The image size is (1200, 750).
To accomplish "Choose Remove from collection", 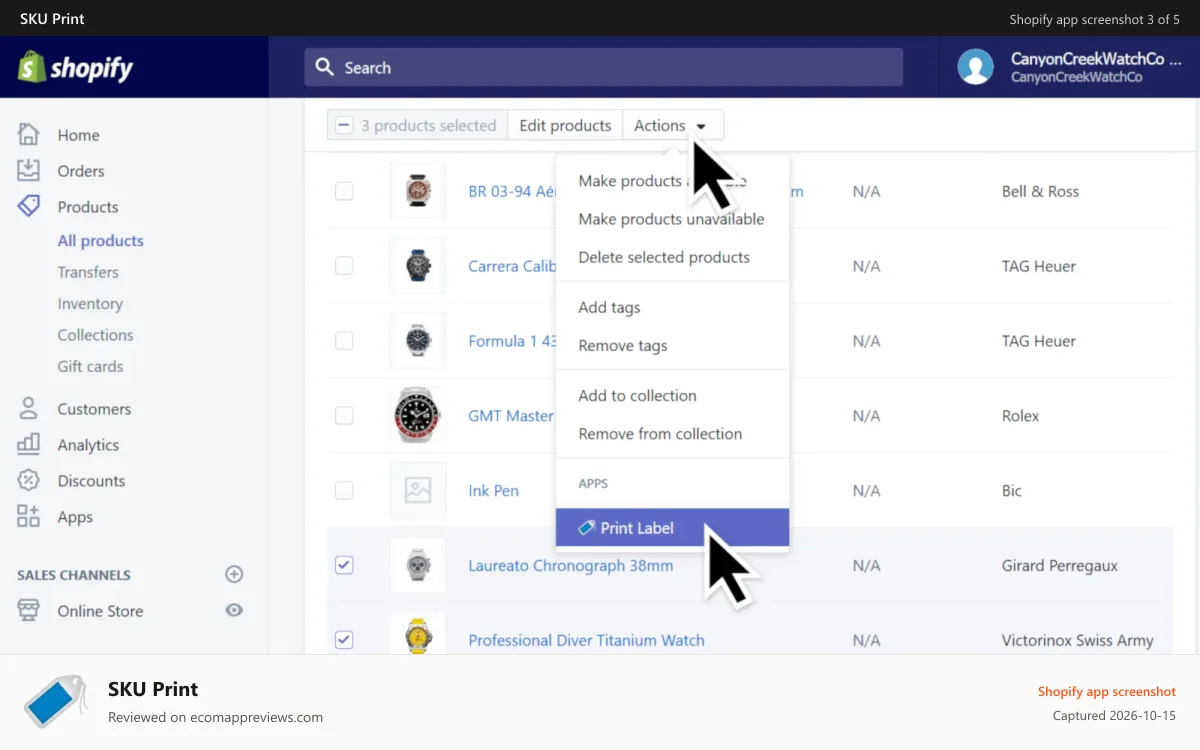I will click(x=660, y=434).
